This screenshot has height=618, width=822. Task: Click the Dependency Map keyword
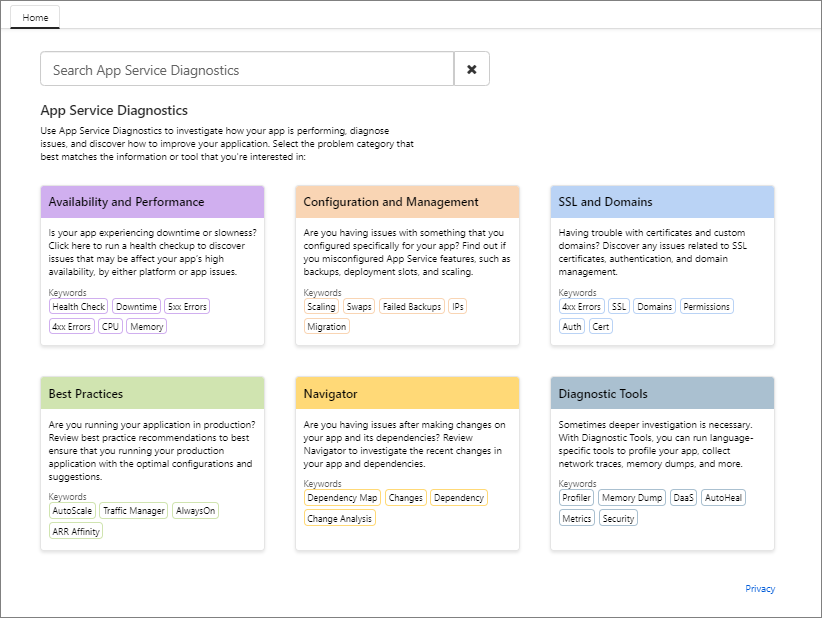click(x=342, y=497)
